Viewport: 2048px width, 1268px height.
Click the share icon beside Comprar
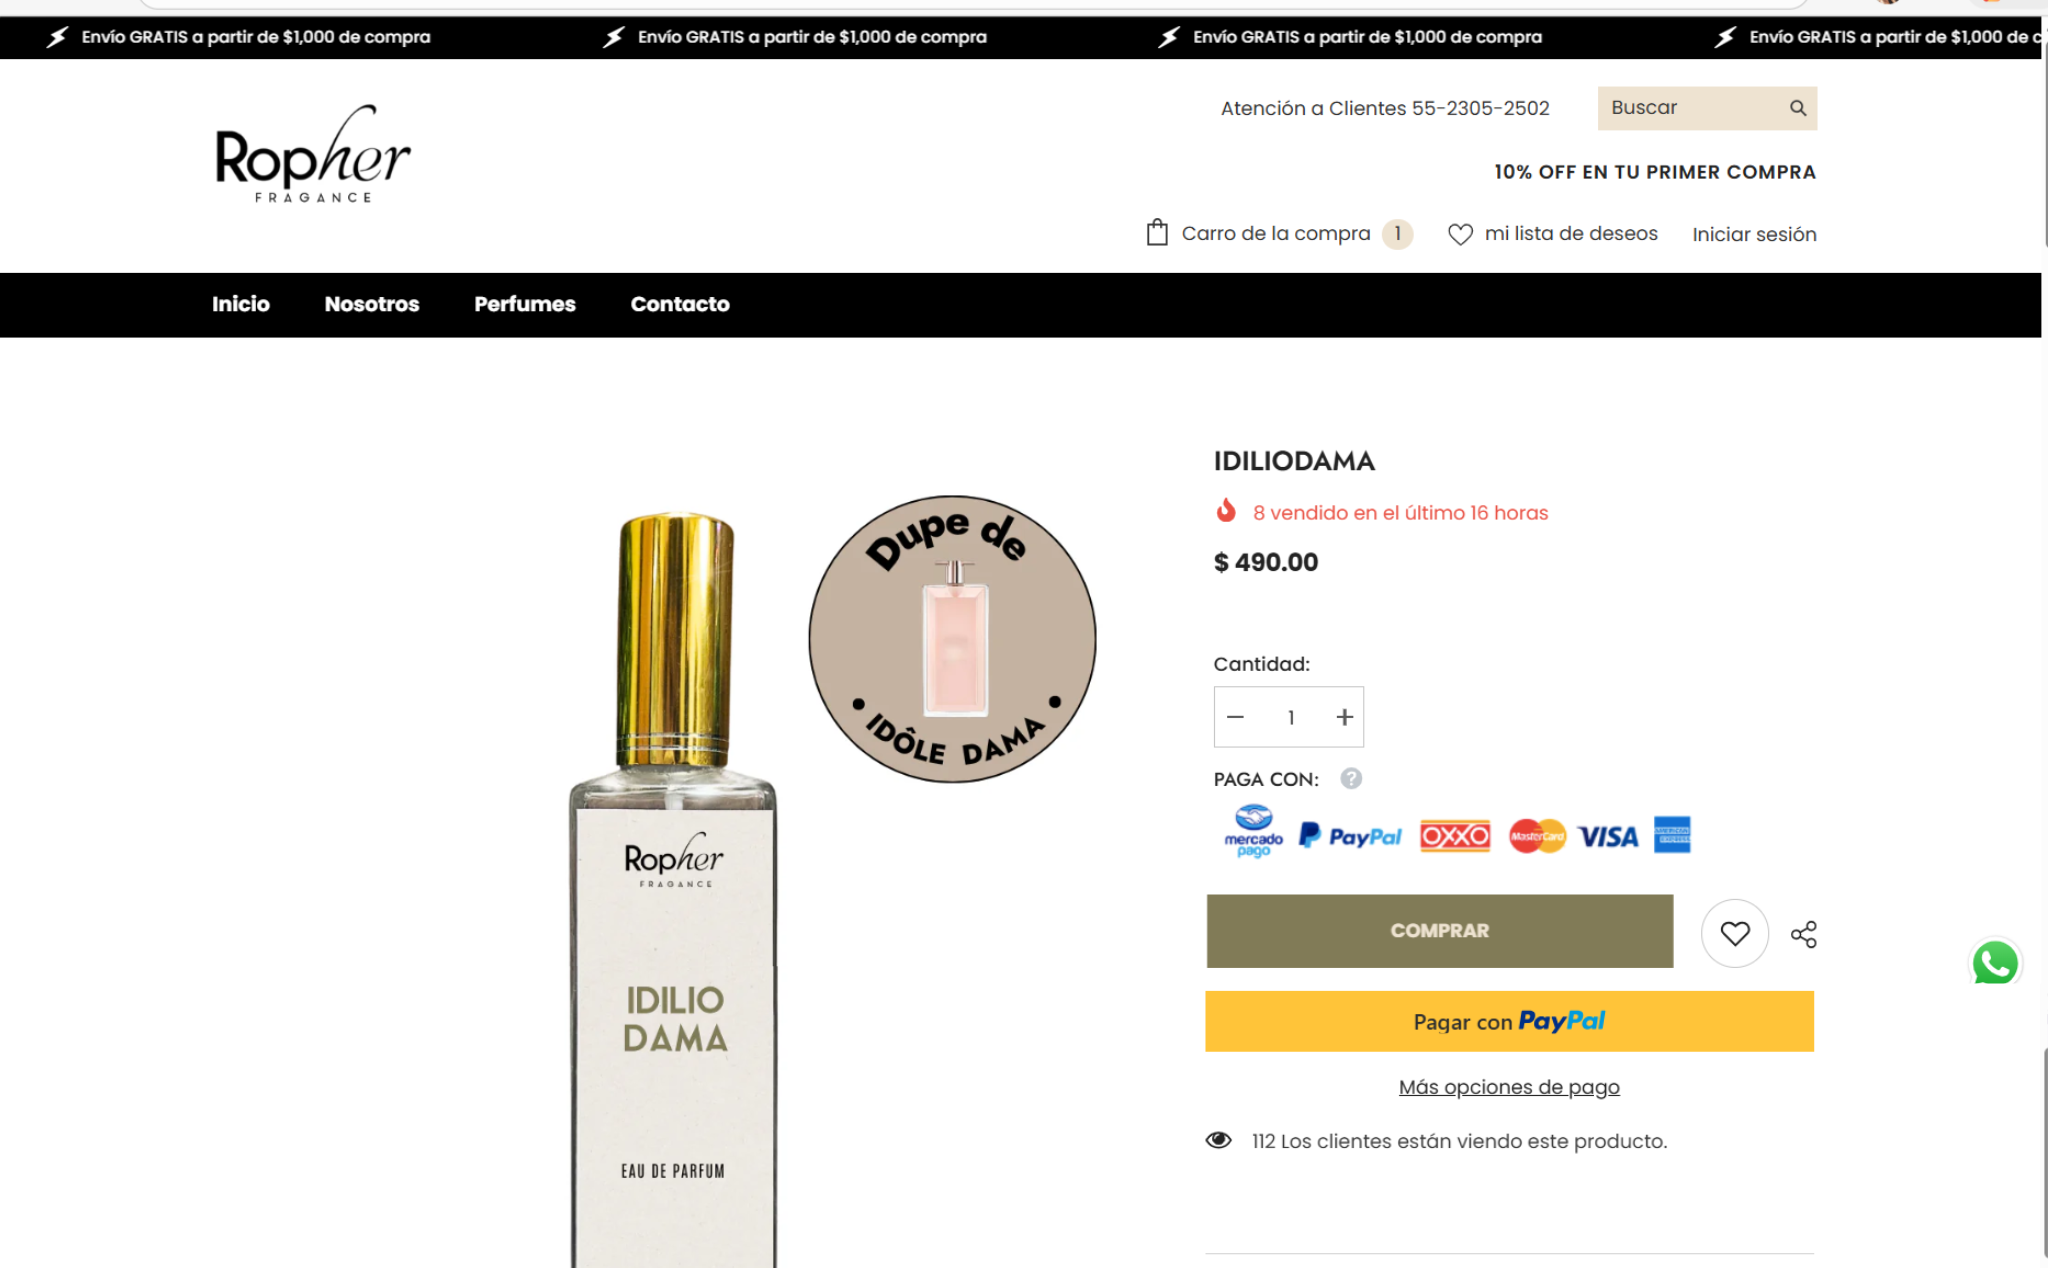coord(1804,934)
